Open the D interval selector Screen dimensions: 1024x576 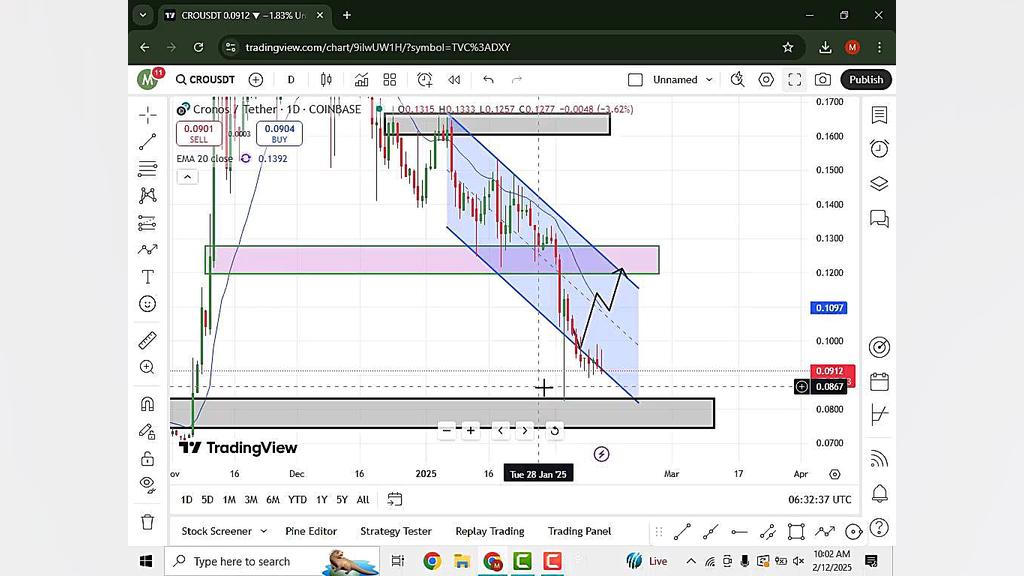(x=291, y=80)
